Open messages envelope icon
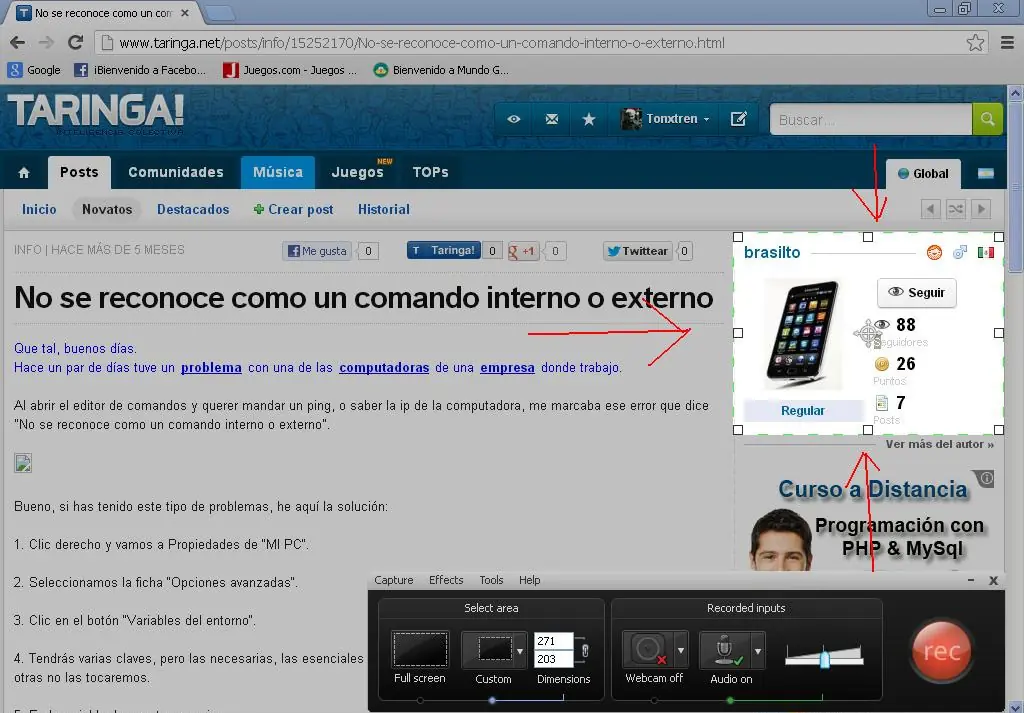Viewport: 1024px width, 713px height. click(x=552, y=119)
